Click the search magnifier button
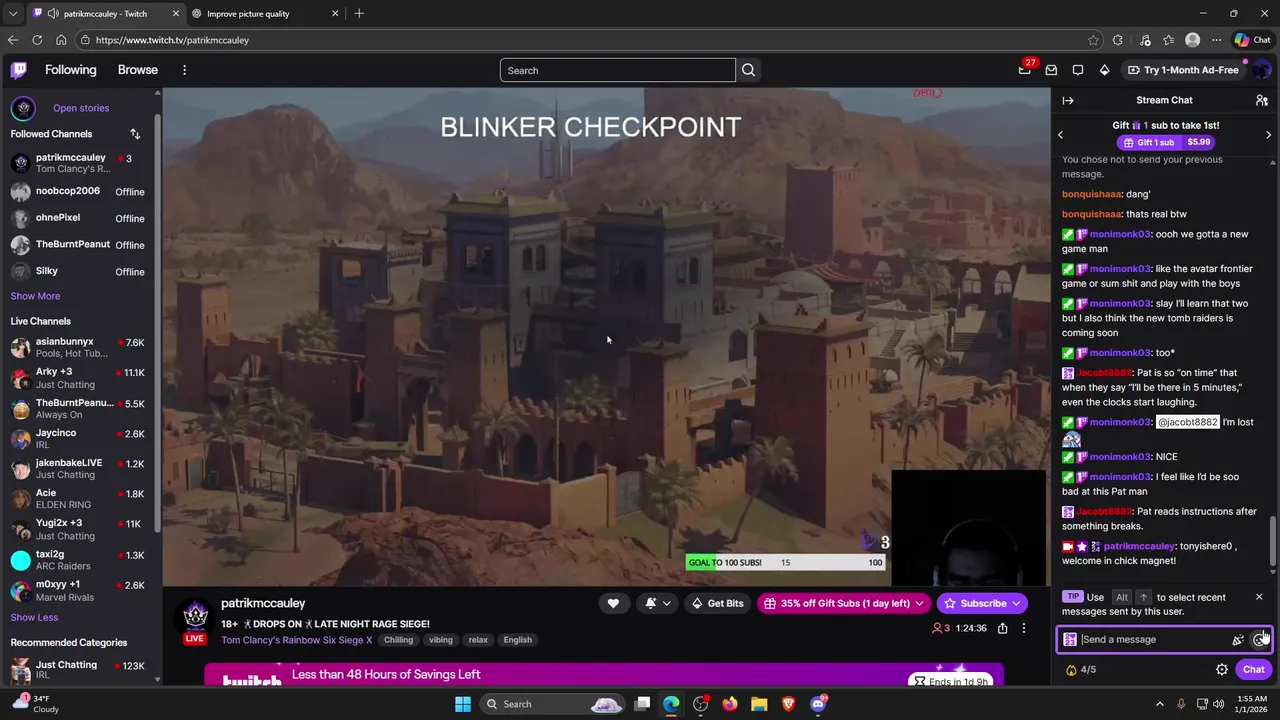The image size is (1280, 720). coord(748,70)
